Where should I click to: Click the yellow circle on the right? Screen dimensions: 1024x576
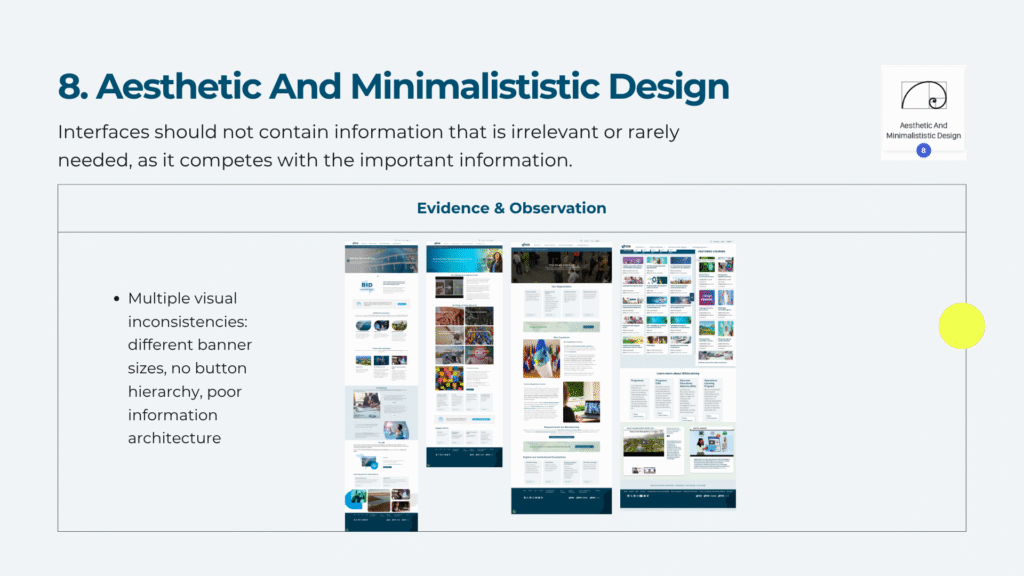(x=962, y=326)
